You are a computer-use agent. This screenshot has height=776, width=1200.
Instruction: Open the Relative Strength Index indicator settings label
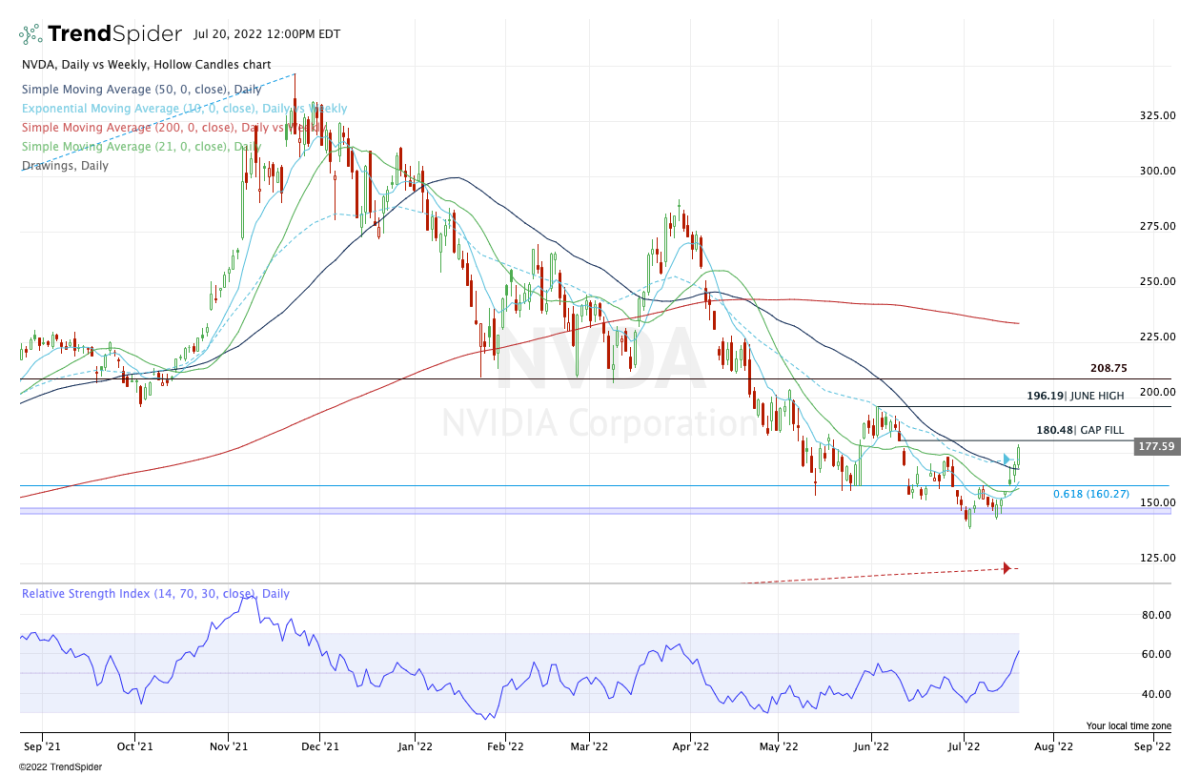(x=156, y=593)
